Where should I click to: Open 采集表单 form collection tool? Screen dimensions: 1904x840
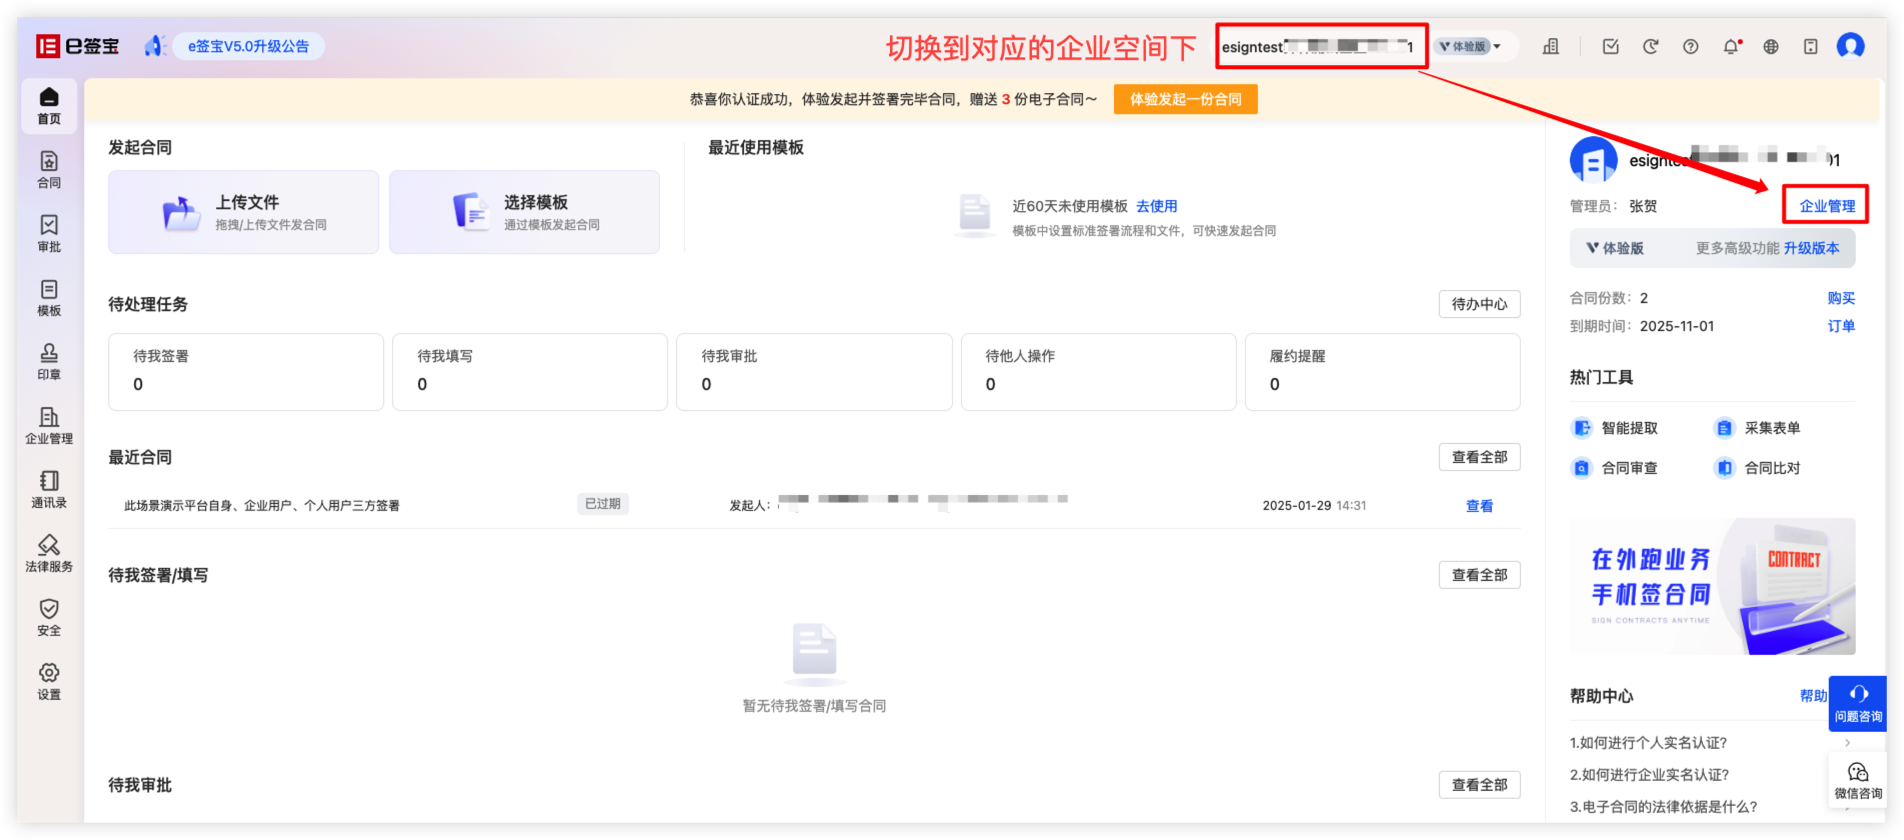pos(1758,428)
